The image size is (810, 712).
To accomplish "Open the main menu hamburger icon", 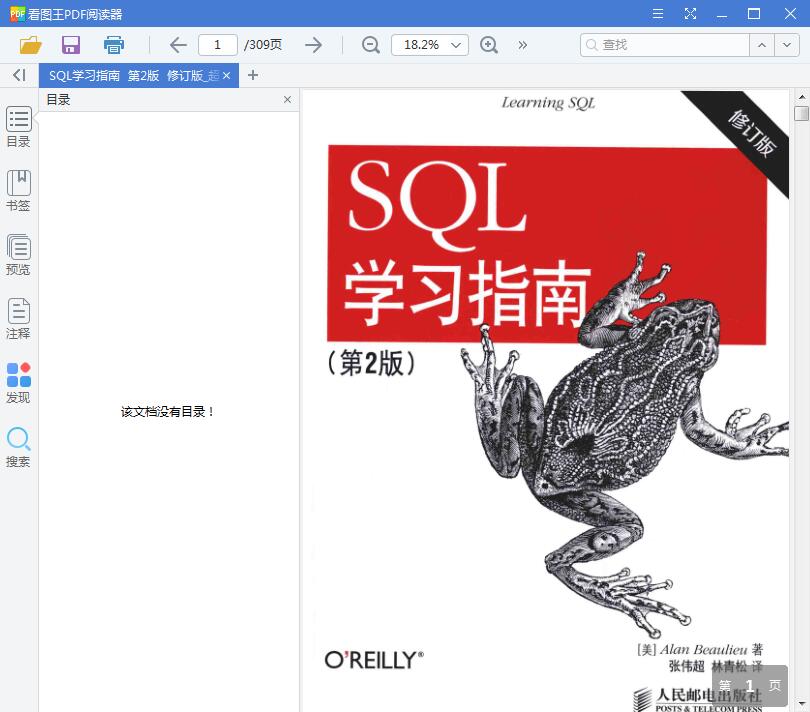I will (658, 13).
